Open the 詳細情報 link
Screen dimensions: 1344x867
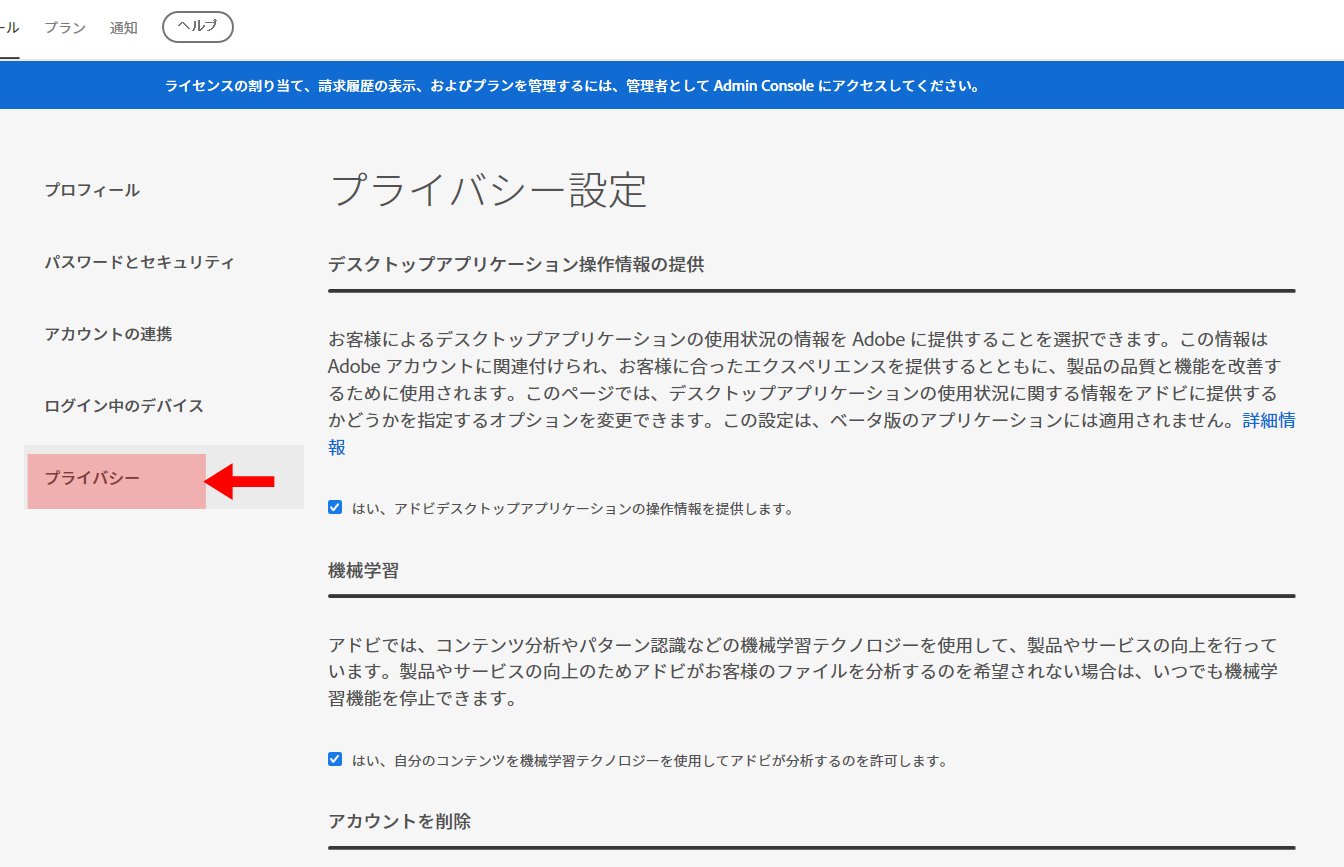1268,421
